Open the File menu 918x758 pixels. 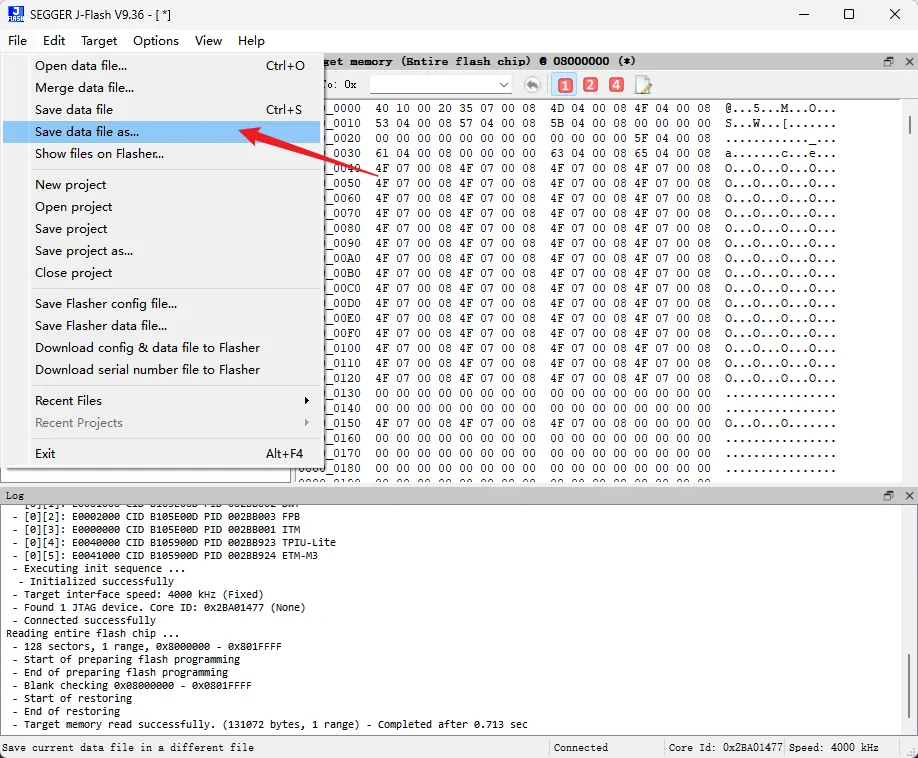tap(17, 40)
